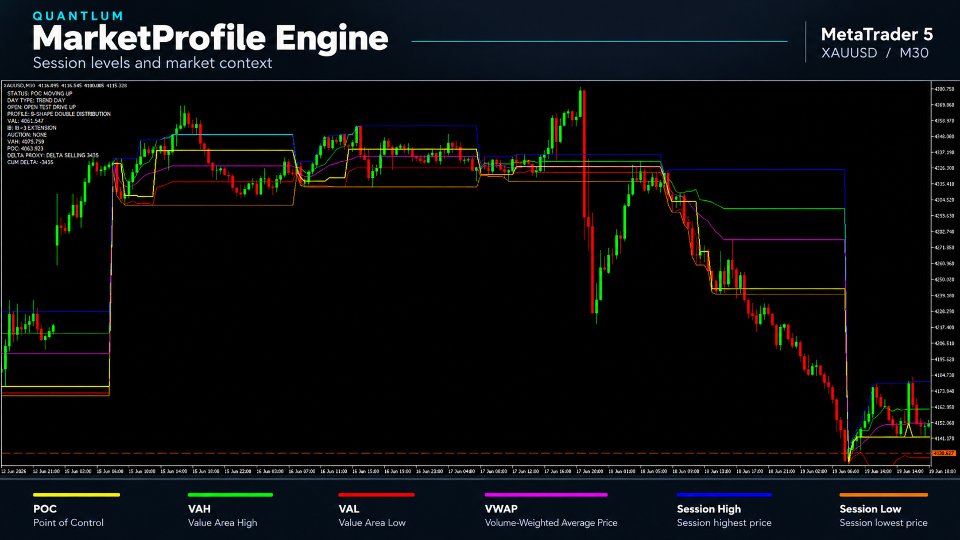The height and width of the screenshot is (540, 960).
Task: Click the bold 'POC' legend label
Action: point(45,509)
